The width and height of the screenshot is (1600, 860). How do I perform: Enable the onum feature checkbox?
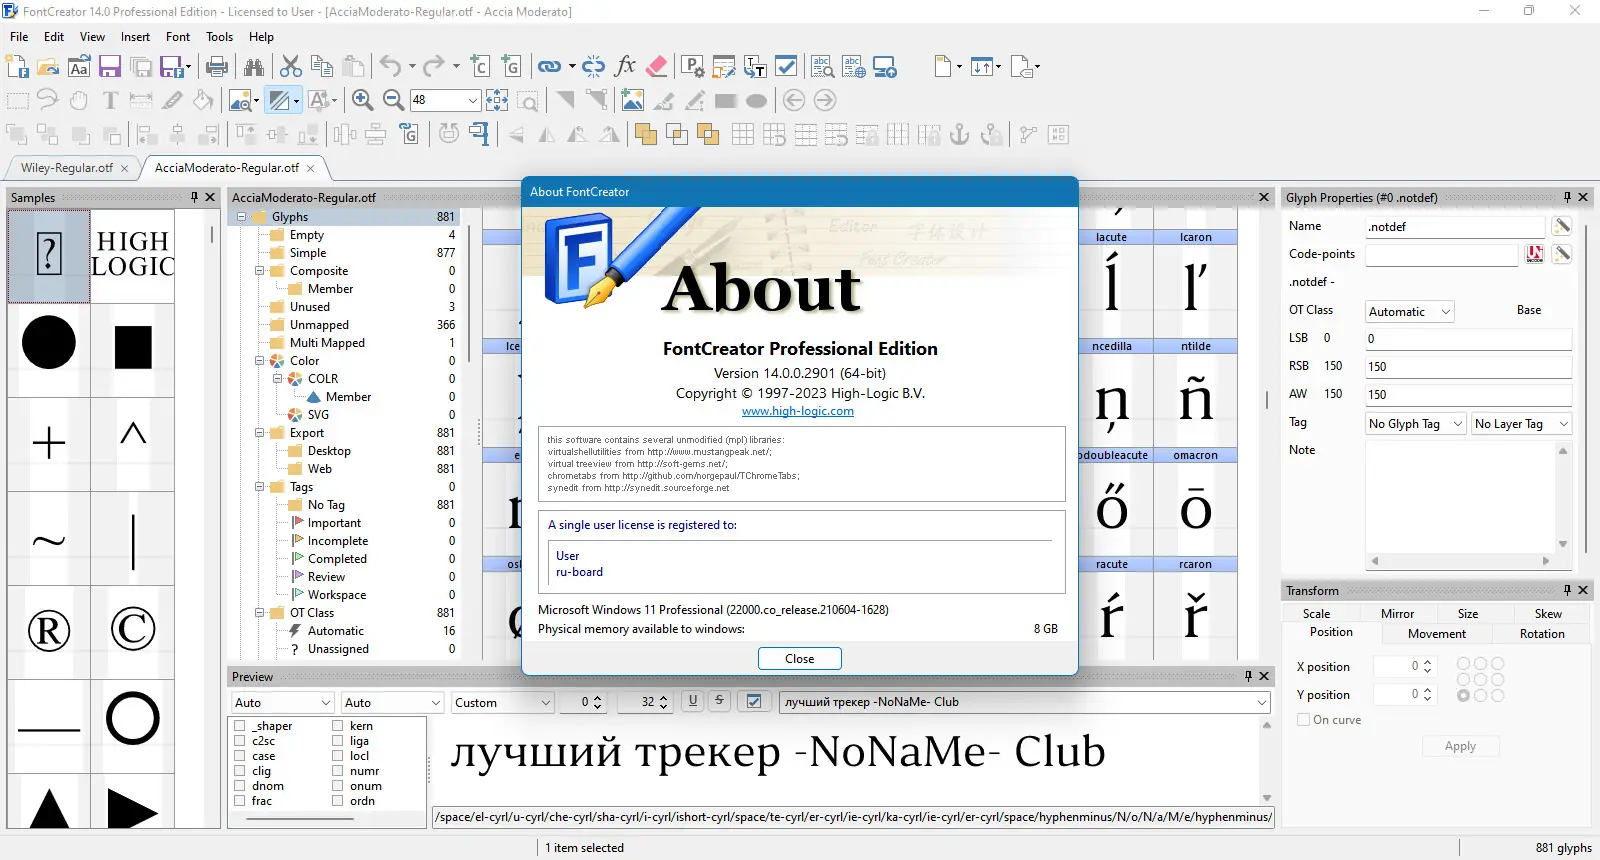click(x=338, y=786)
